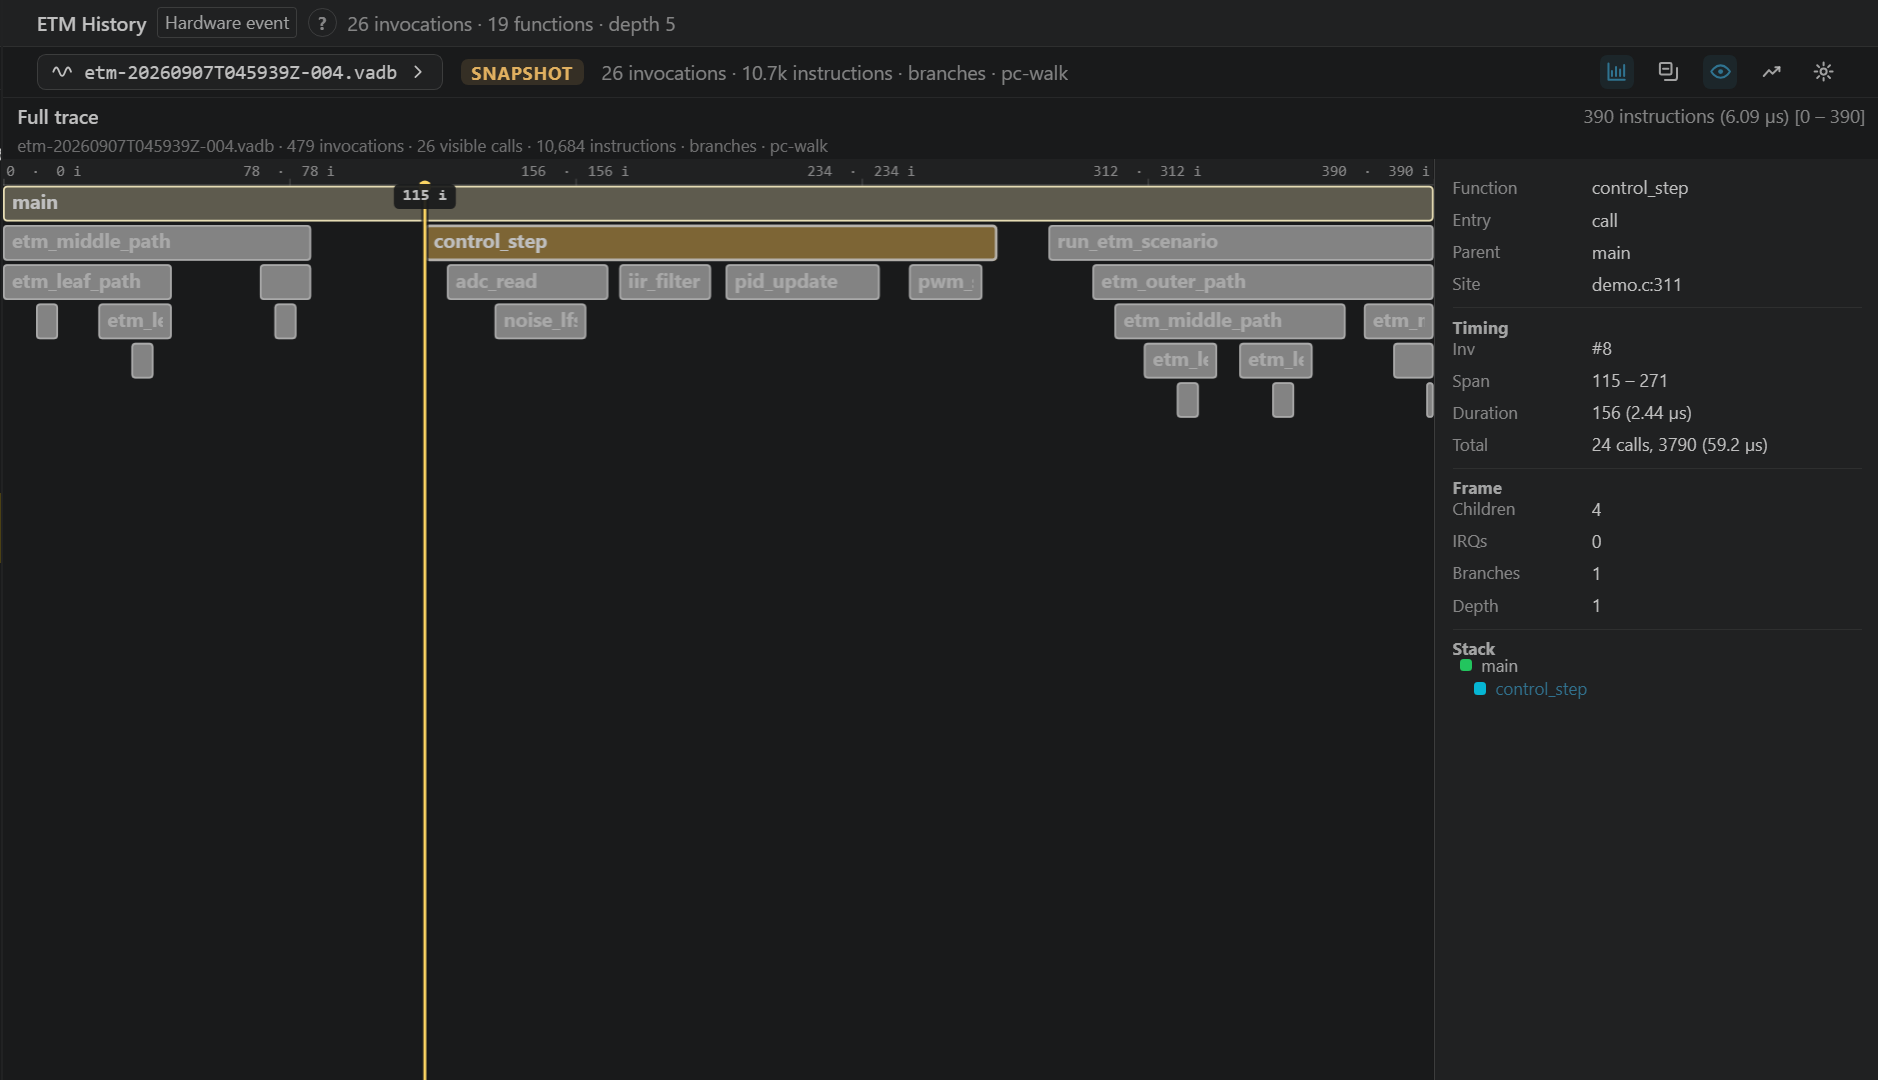This screenshot has width=1878, height=1080.
Task: Click the 234 i ruler tick label
Action: [x=894, y=171]
